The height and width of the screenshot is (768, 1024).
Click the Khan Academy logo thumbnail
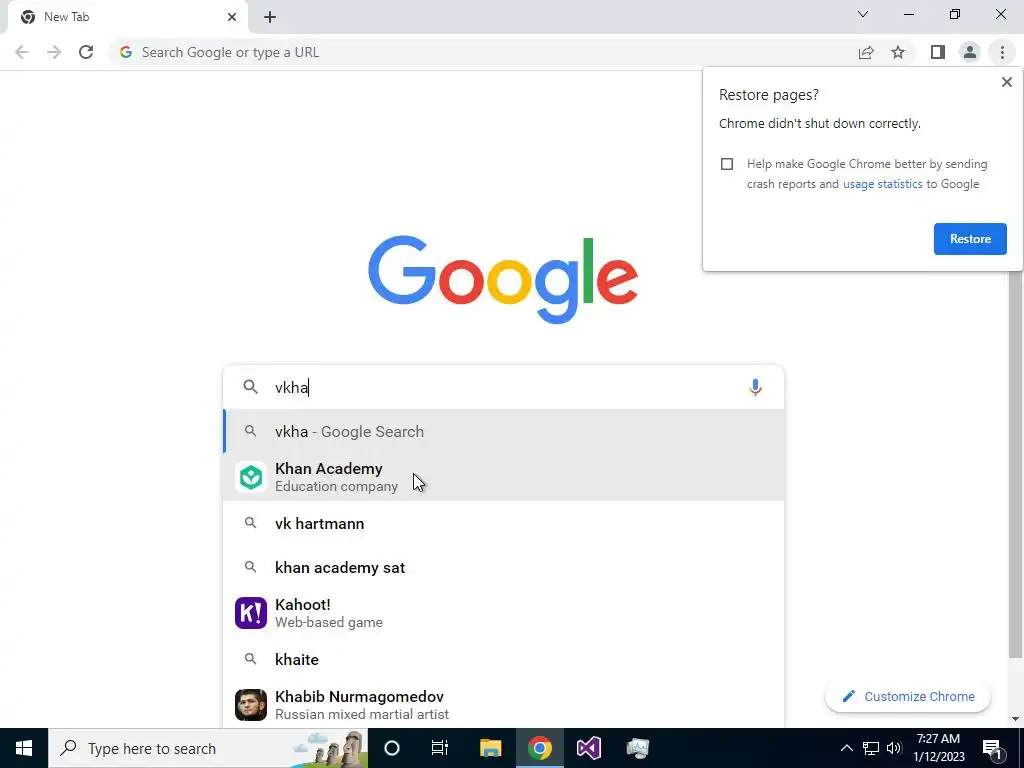[x=251, y=477]
